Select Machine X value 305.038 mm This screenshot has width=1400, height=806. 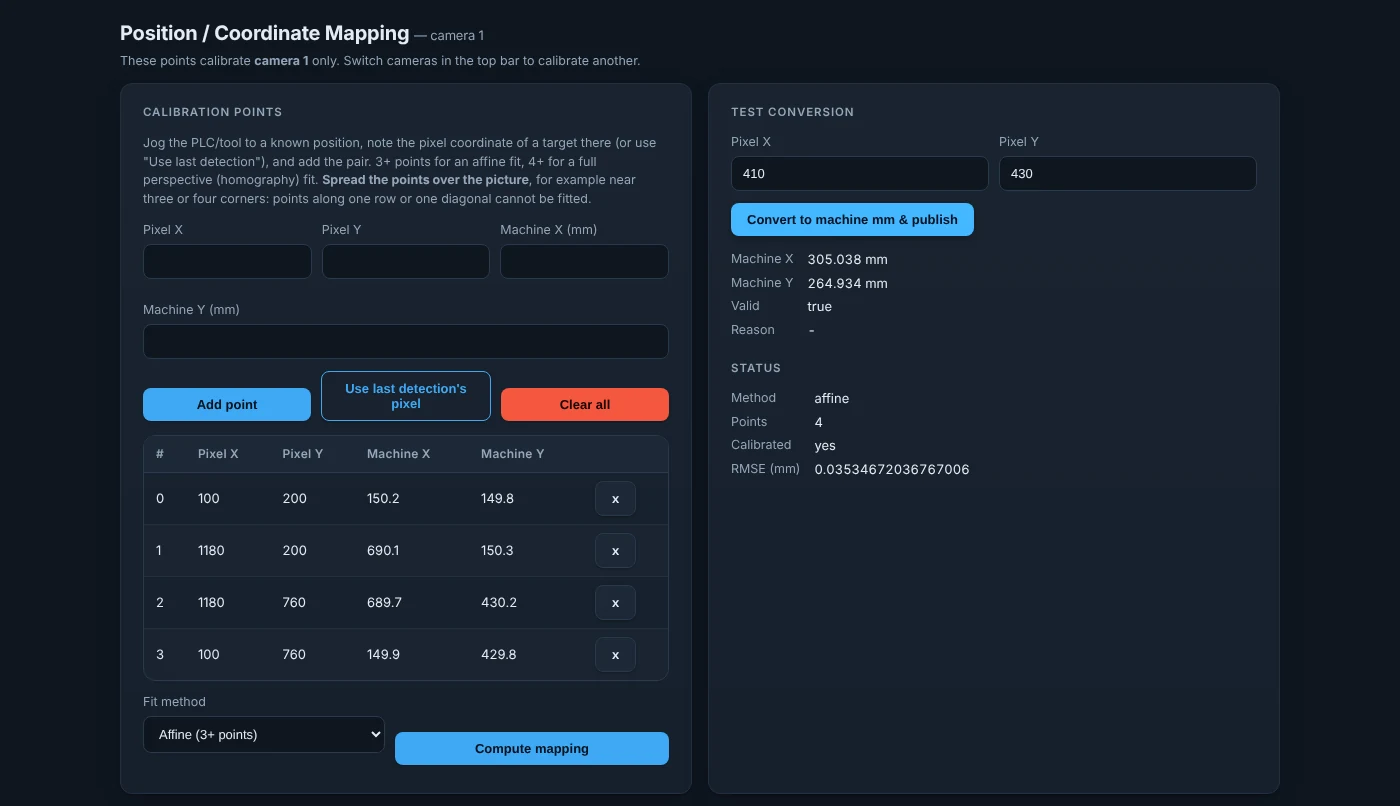point(847,259)
